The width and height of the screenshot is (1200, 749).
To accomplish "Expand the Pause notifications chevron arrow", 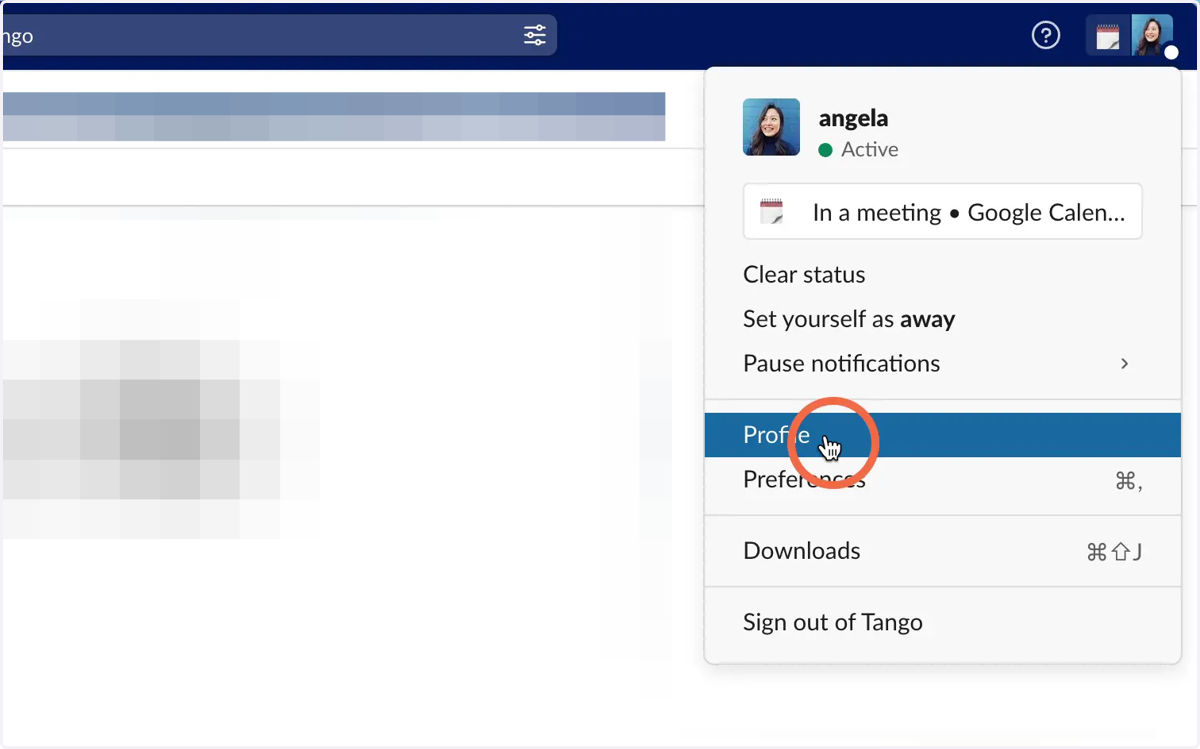I will [x=1125, y=364].
